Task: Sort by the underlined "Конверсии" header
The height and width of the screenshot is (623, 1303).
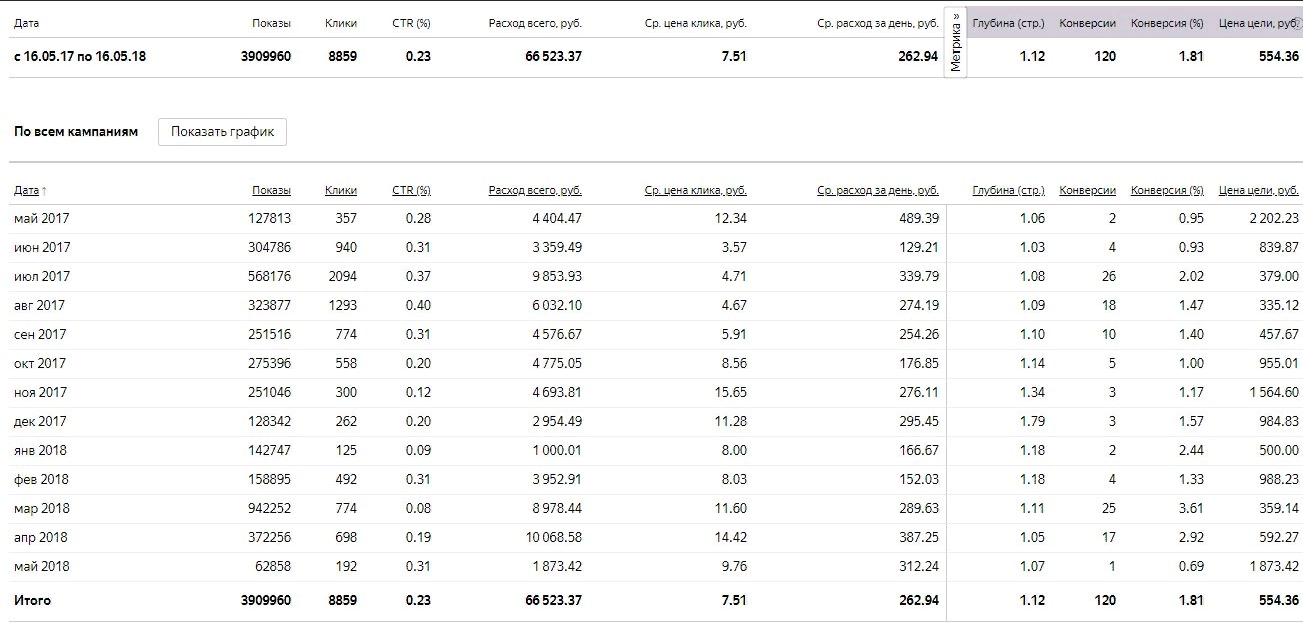Action: tap(1087, 190)
